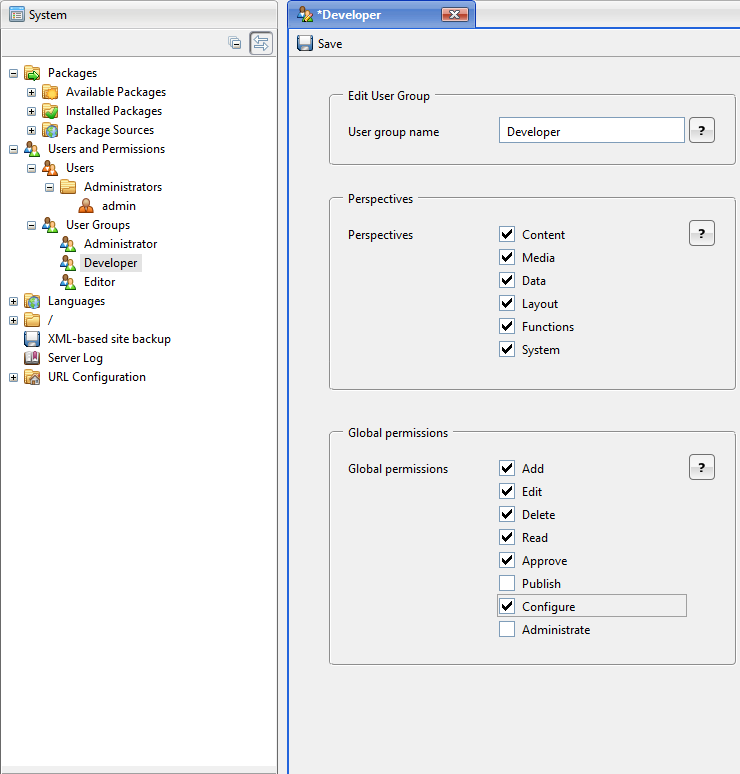The height and width of the screenshot is (774, 740).
Task: Click the Installed Packages checkmark folder icon
Action: [50, 111]
